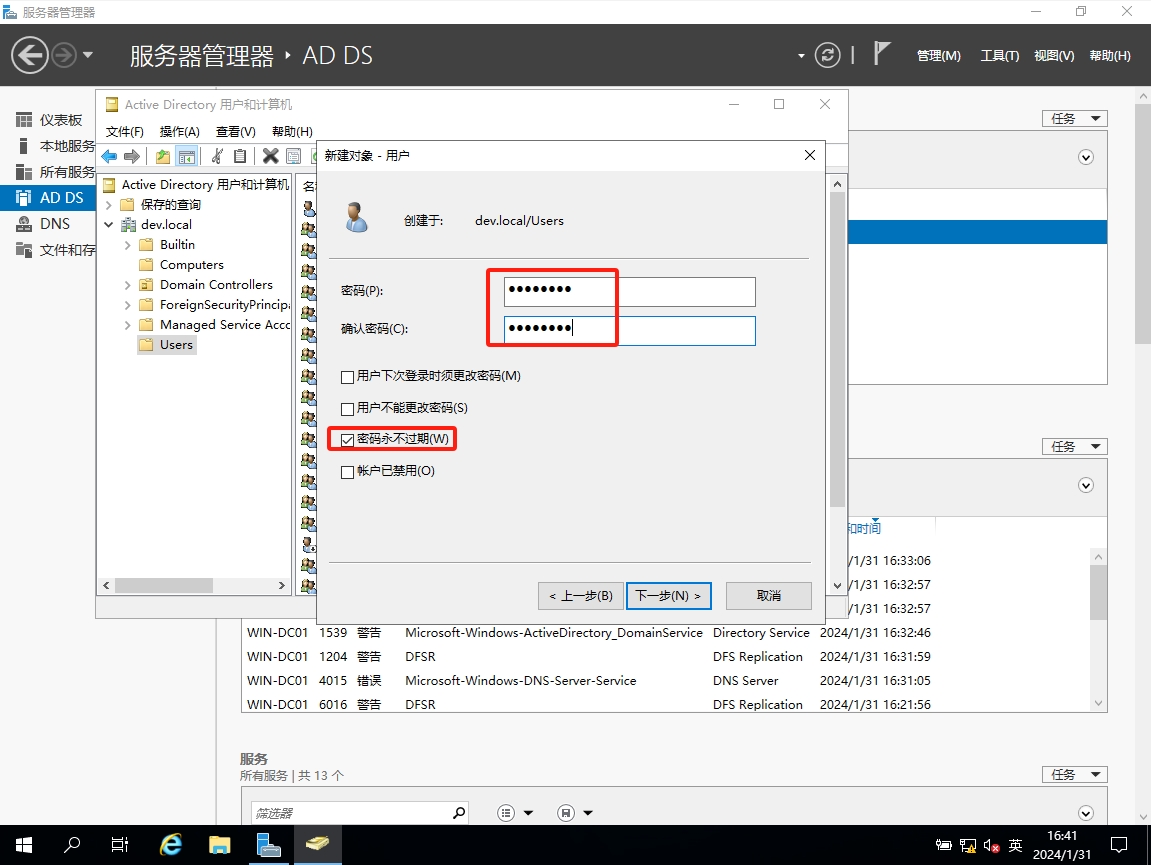The width and height of the screenshot is (1151, 865).
Task: Uncheck the password never expires checkbox
Action: click(348, 440)
